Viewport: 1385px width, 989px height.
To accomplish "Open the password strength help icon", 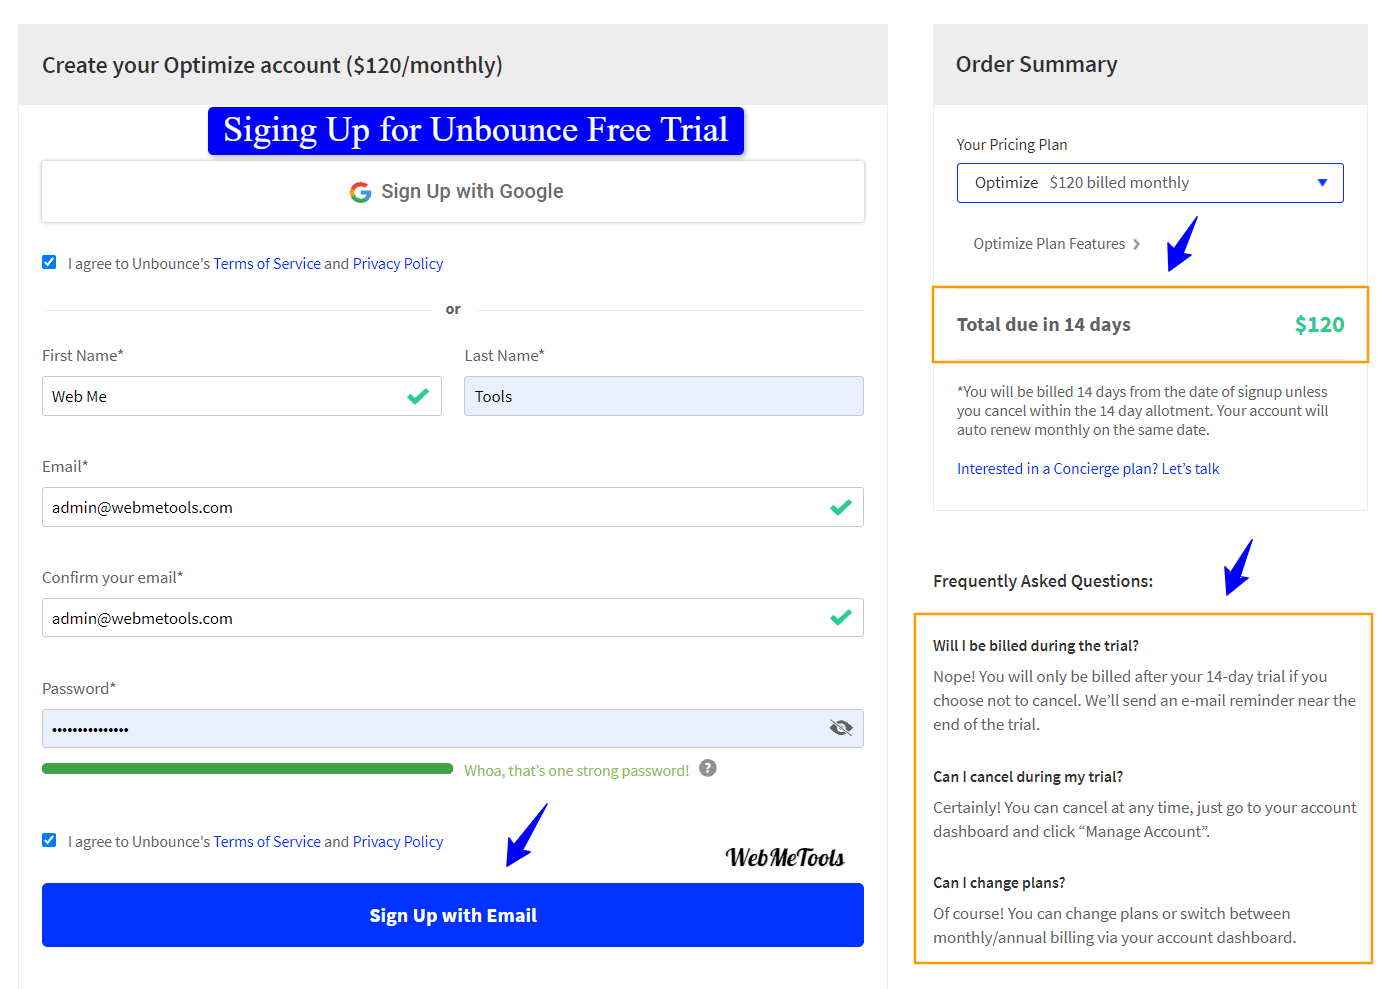I will 708,768.
